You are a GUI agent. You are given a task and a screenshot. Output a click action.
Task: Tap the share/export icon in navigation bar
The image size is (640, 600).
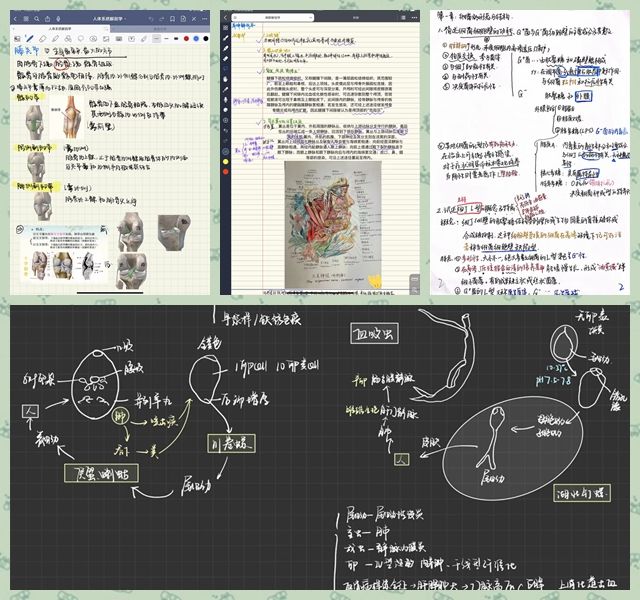(47, 19)
